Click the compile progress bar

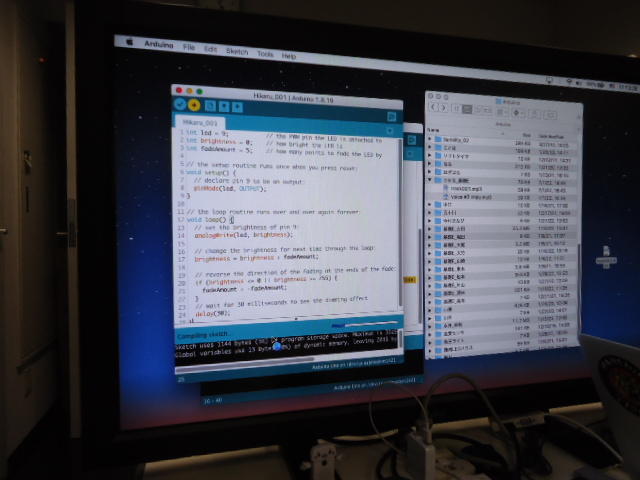tap(363, 325)
